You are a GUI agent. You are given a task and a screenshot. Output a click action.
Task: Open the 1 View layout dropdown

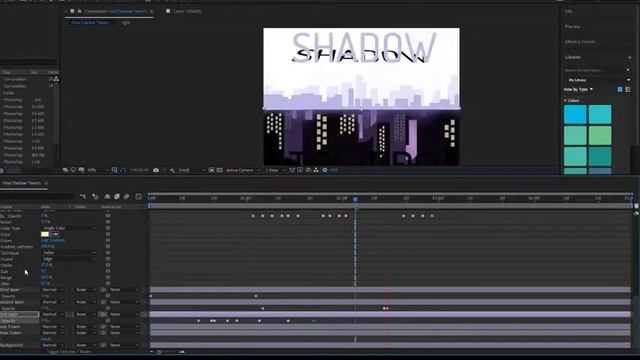[275, 170]
